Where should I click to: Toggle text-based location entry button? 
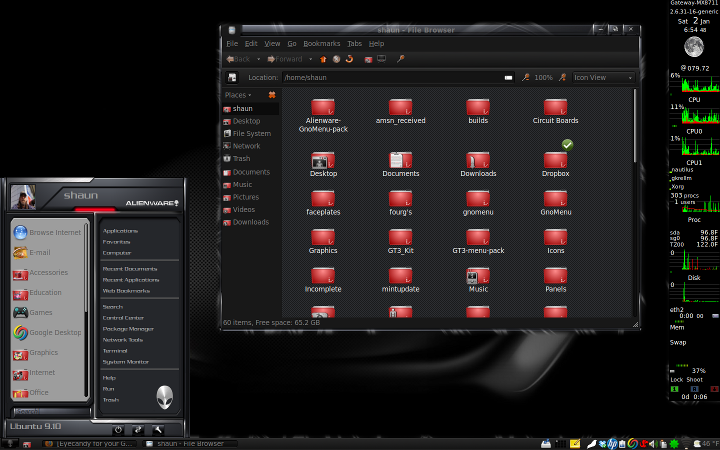(232, 78)
